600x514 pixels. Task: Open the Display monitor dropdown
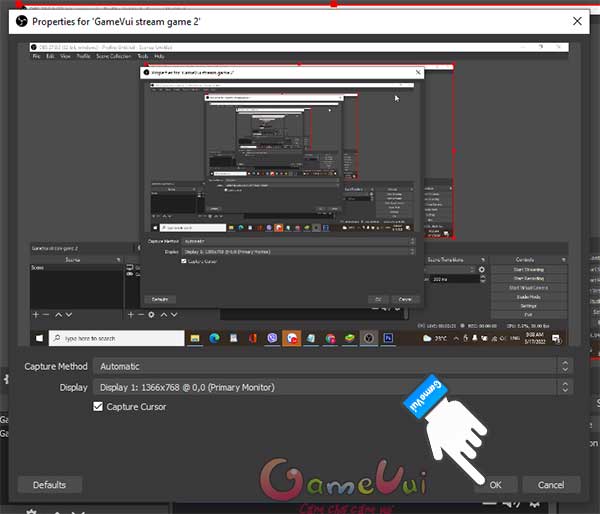point(332,387)
